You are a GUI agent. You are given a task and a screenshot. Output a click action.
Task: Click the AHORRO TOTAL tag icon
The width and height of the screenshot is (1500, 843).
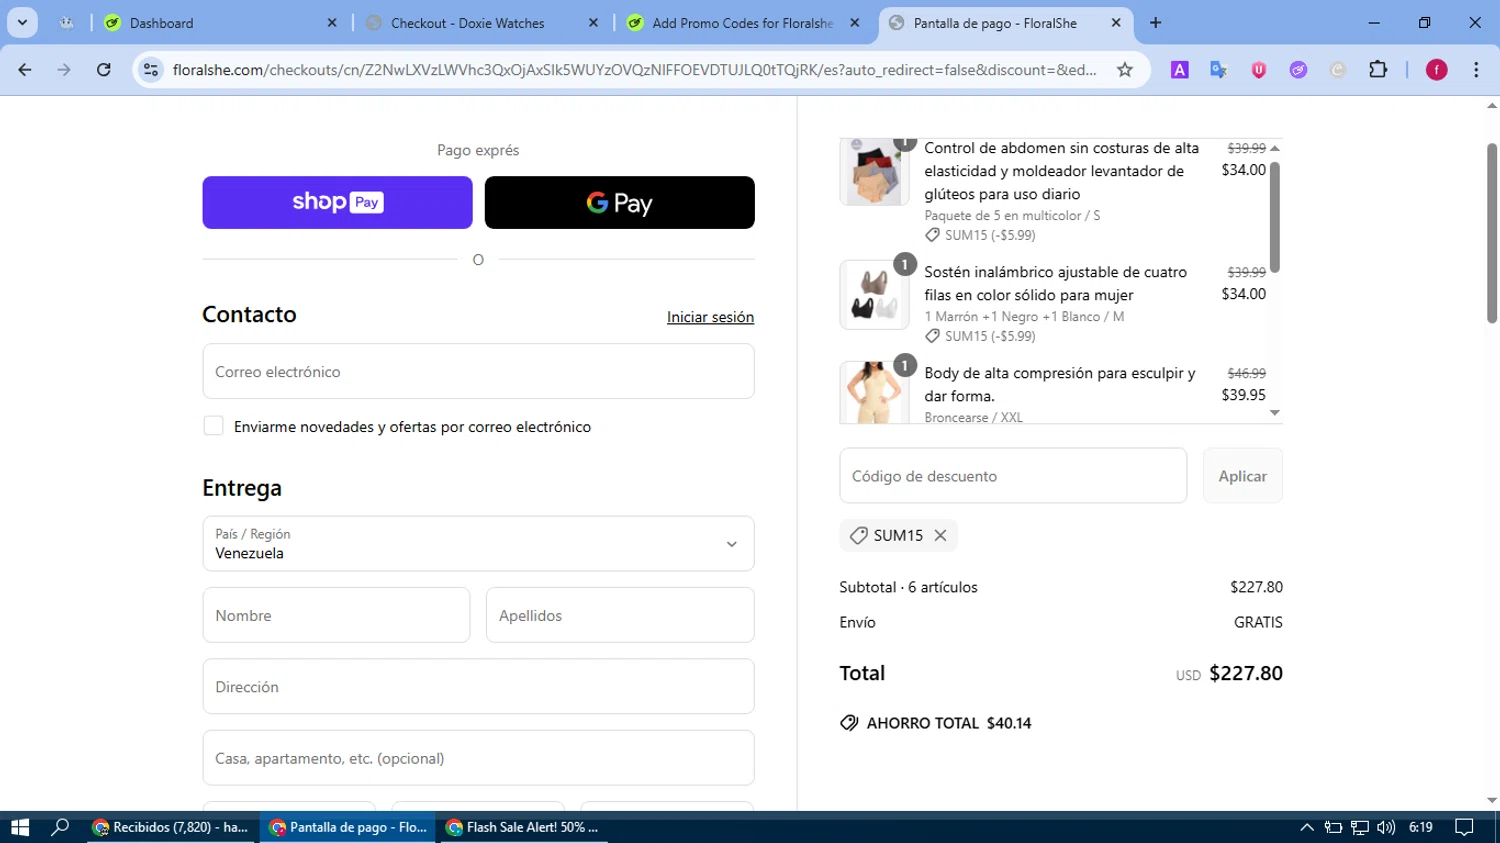[x=849, y=723]
